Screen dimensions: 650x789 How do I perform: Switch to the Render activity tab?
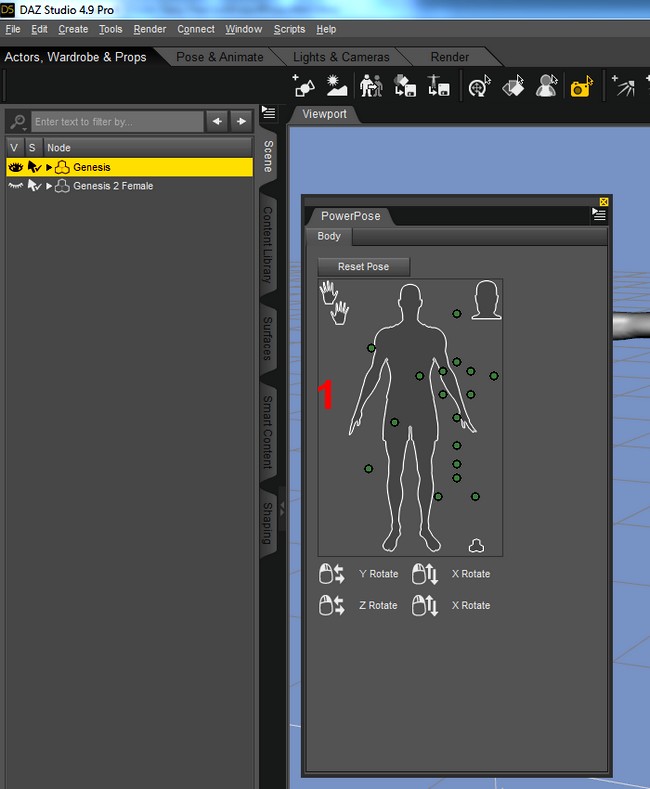tap(450, 57)
